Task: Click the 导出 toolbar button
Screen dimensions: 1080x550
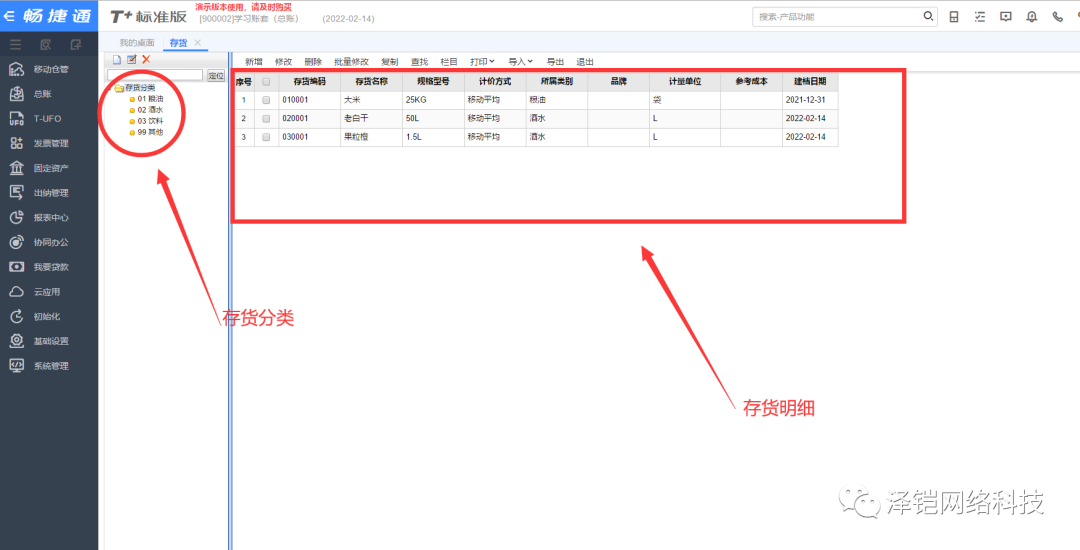Action: (x=555, y=61)
